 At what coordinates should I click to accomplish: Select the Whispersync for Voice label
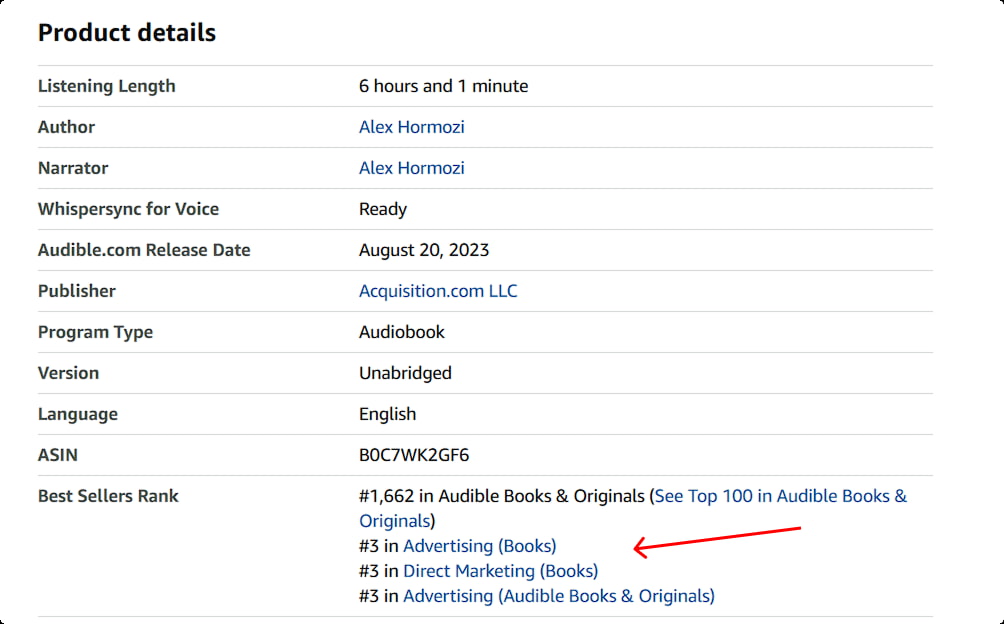(128, 209)
